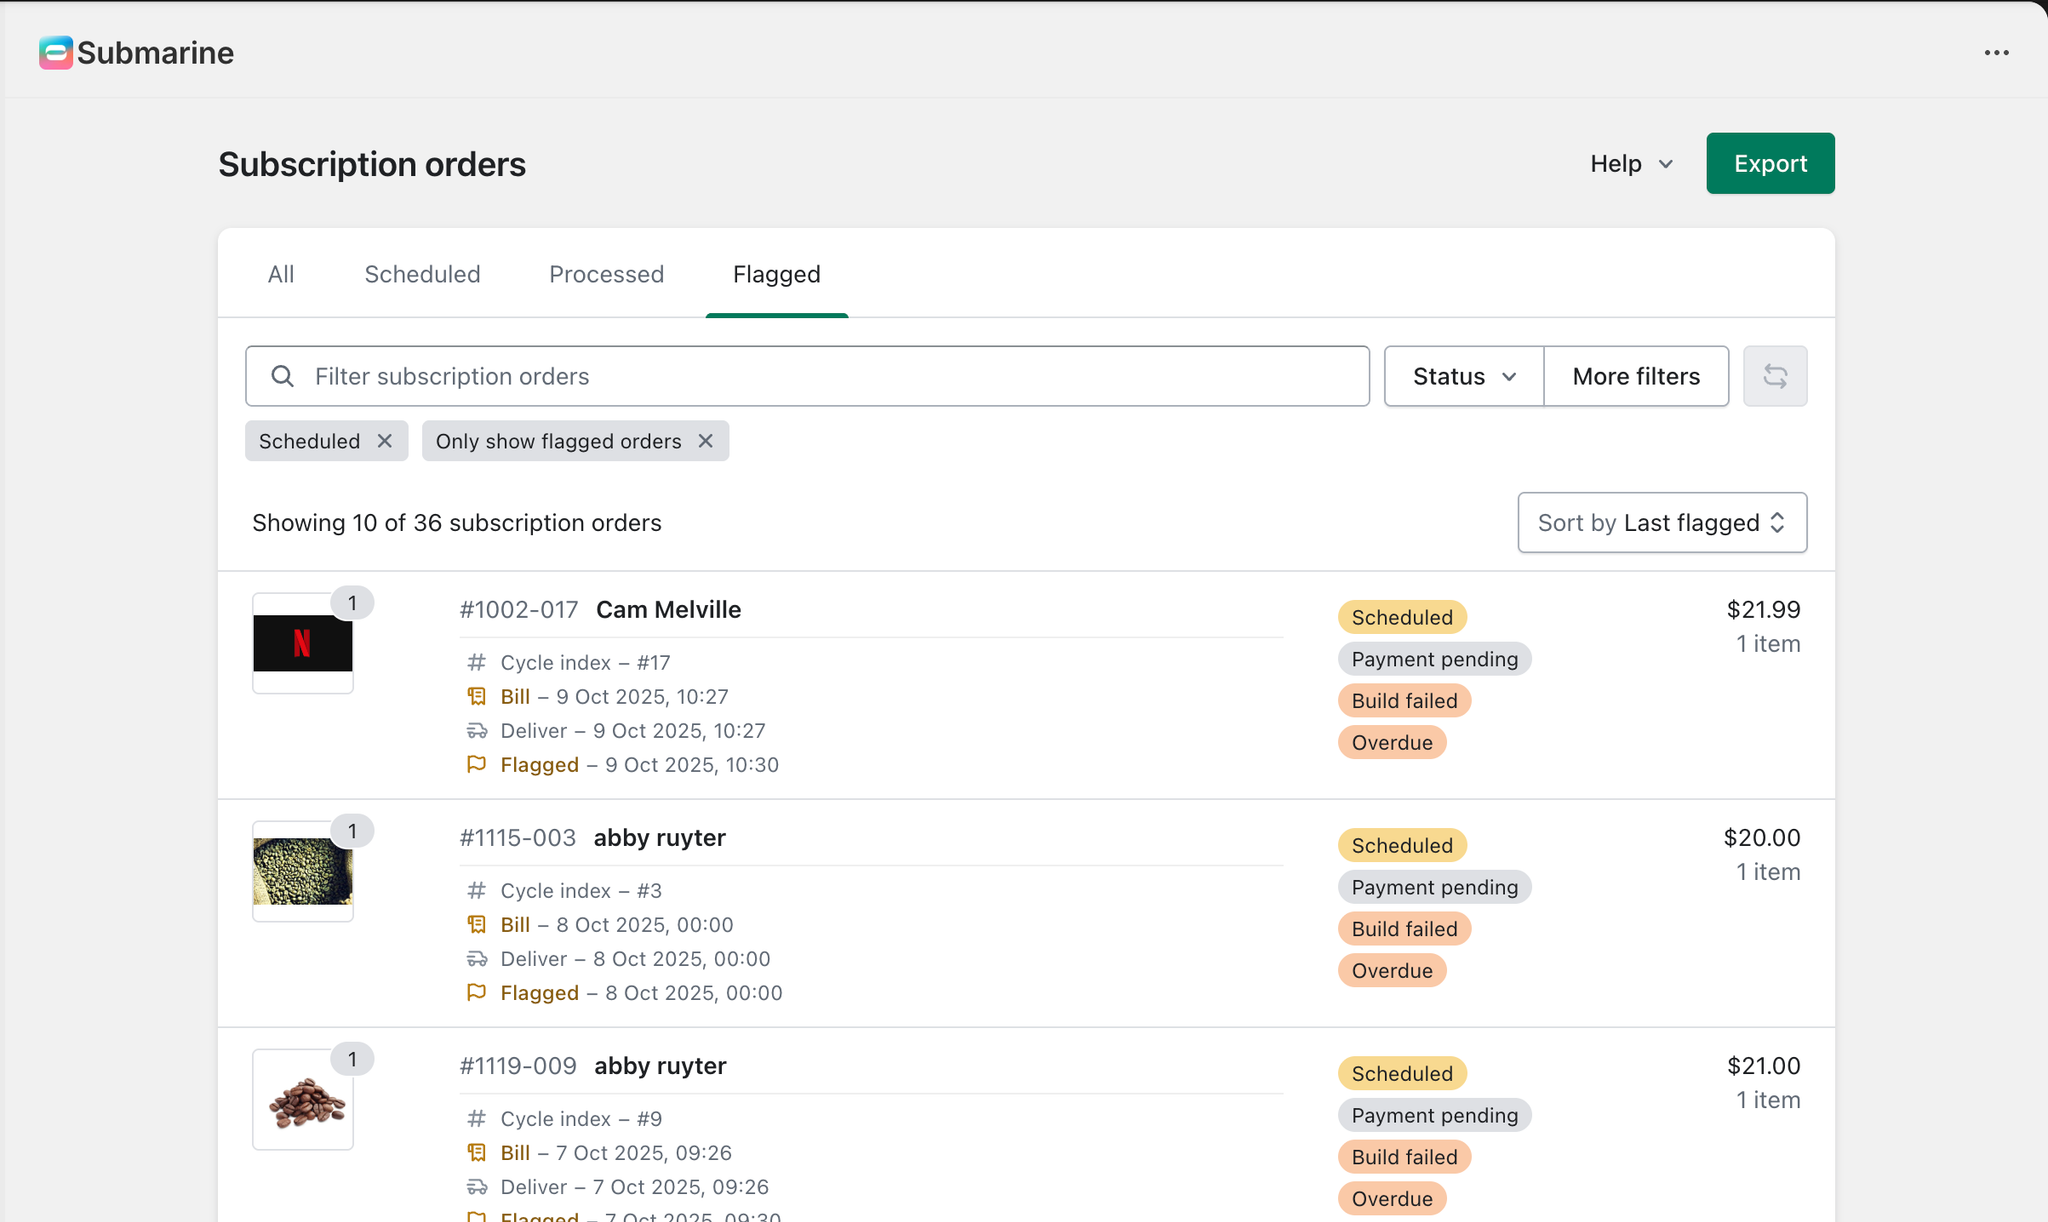
Task: Click the flag icon on order #1002-017
Action: [x=477, y=765]
